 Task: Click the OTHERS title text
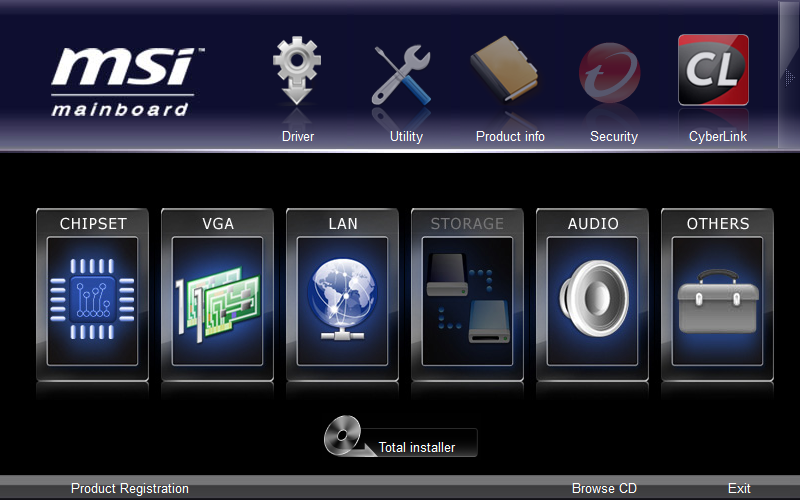coord(718,223)
